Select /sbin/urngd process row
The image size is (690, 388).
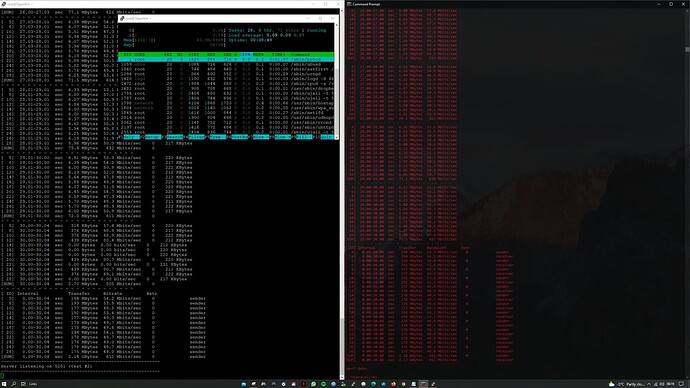click(x=226, y=74)
